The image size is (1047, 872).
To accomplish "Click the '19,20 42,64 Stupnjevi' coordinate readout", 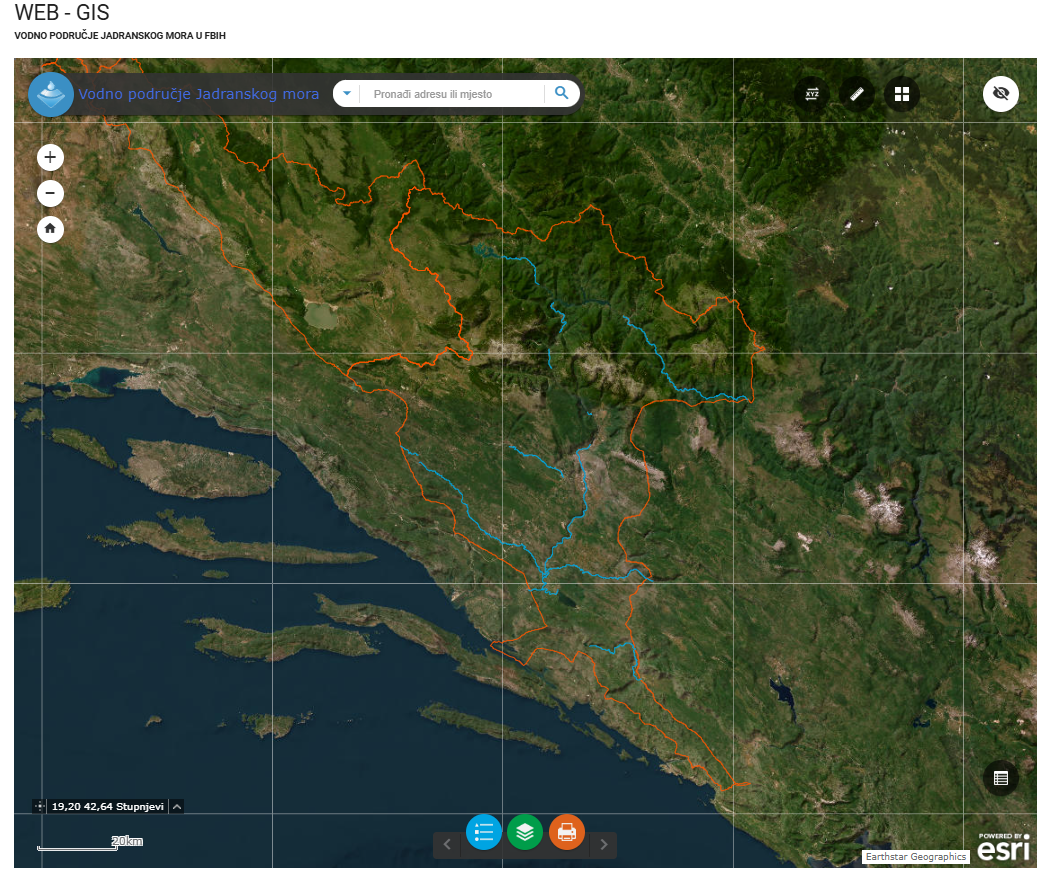I will click(x=108, y=807).
